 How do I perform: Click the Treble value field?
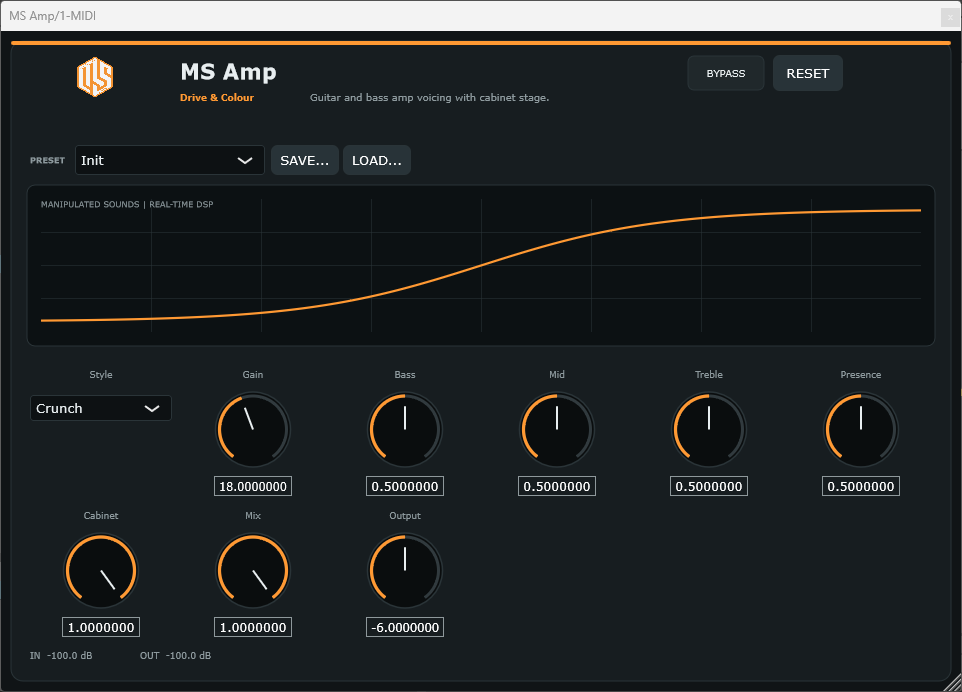(709, 486)
